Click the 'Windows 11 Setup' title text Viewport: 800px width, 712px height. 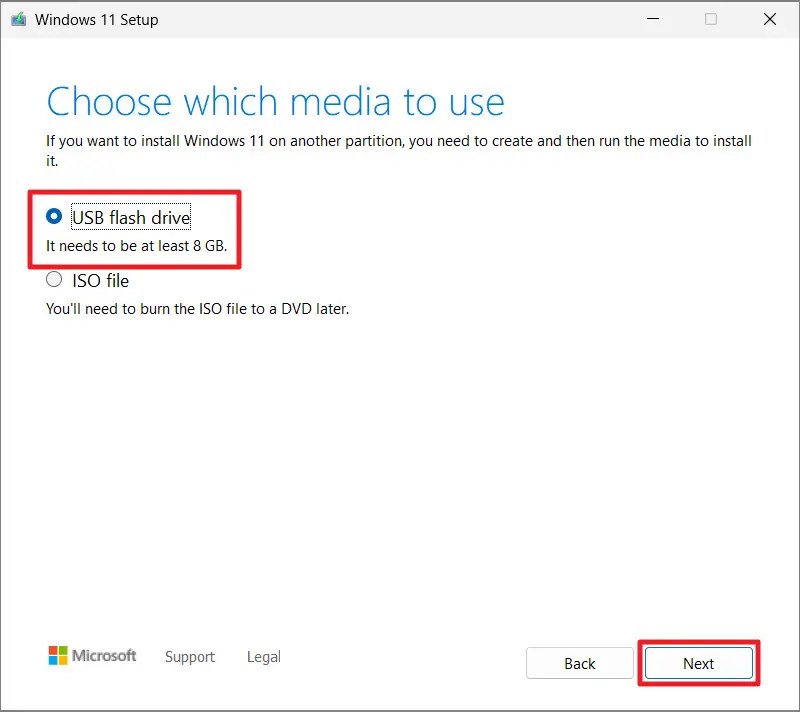coord(96,19)
